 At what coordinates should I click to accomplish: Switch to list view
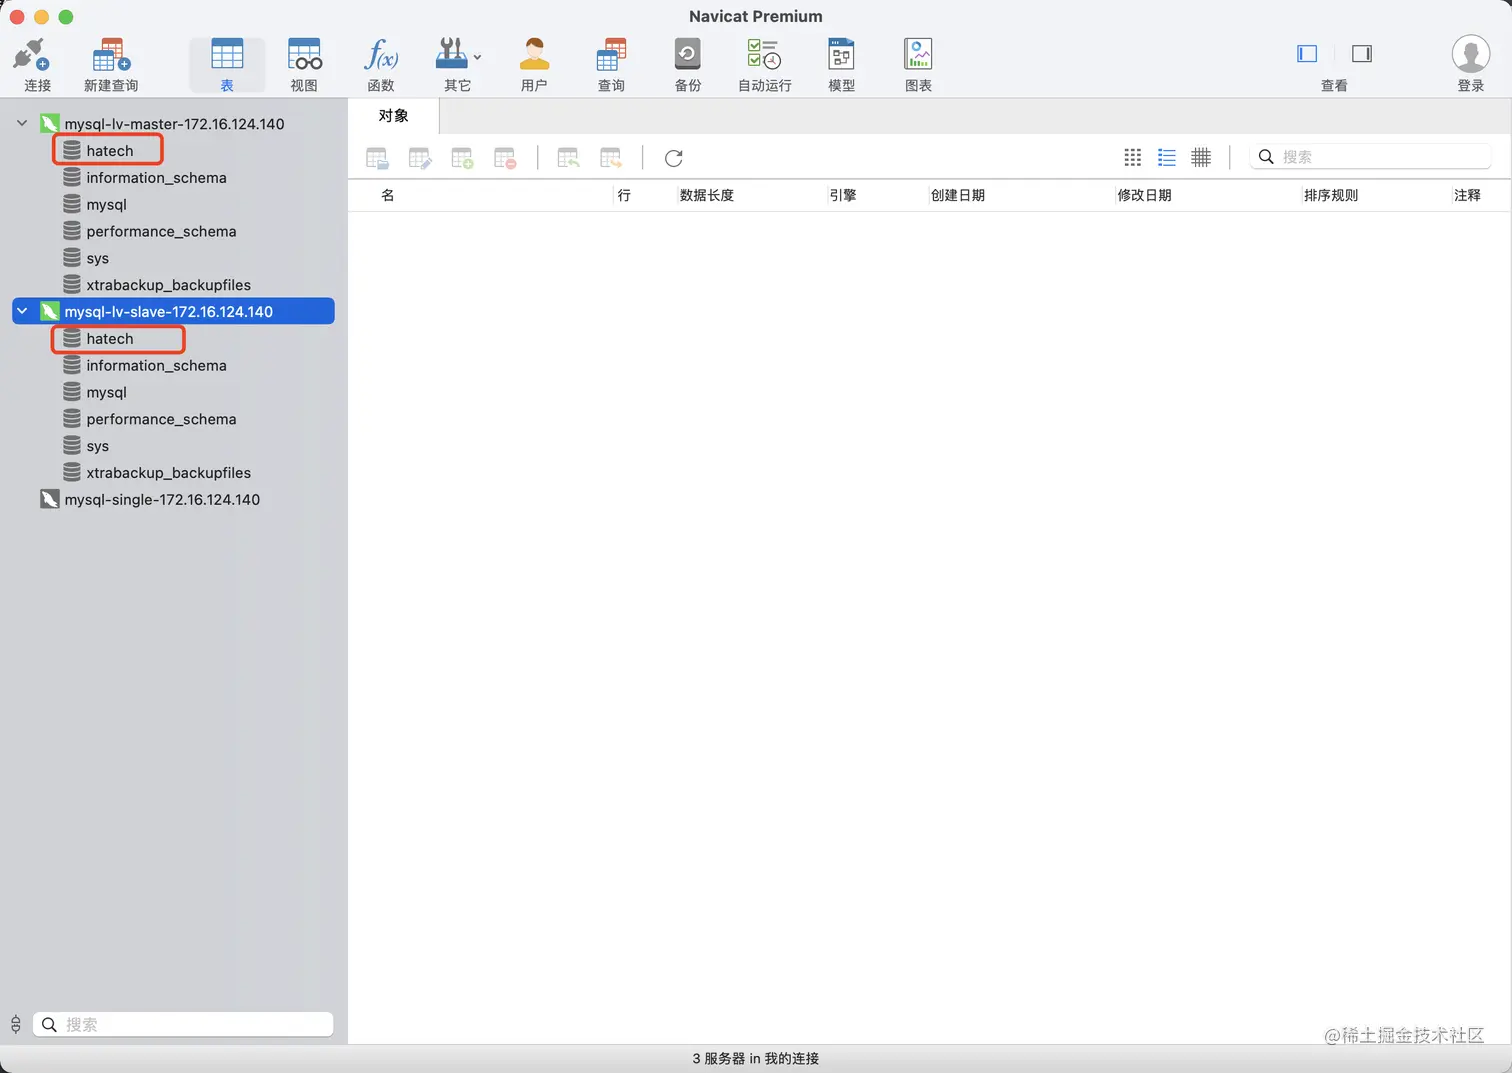coord(1167,157)
